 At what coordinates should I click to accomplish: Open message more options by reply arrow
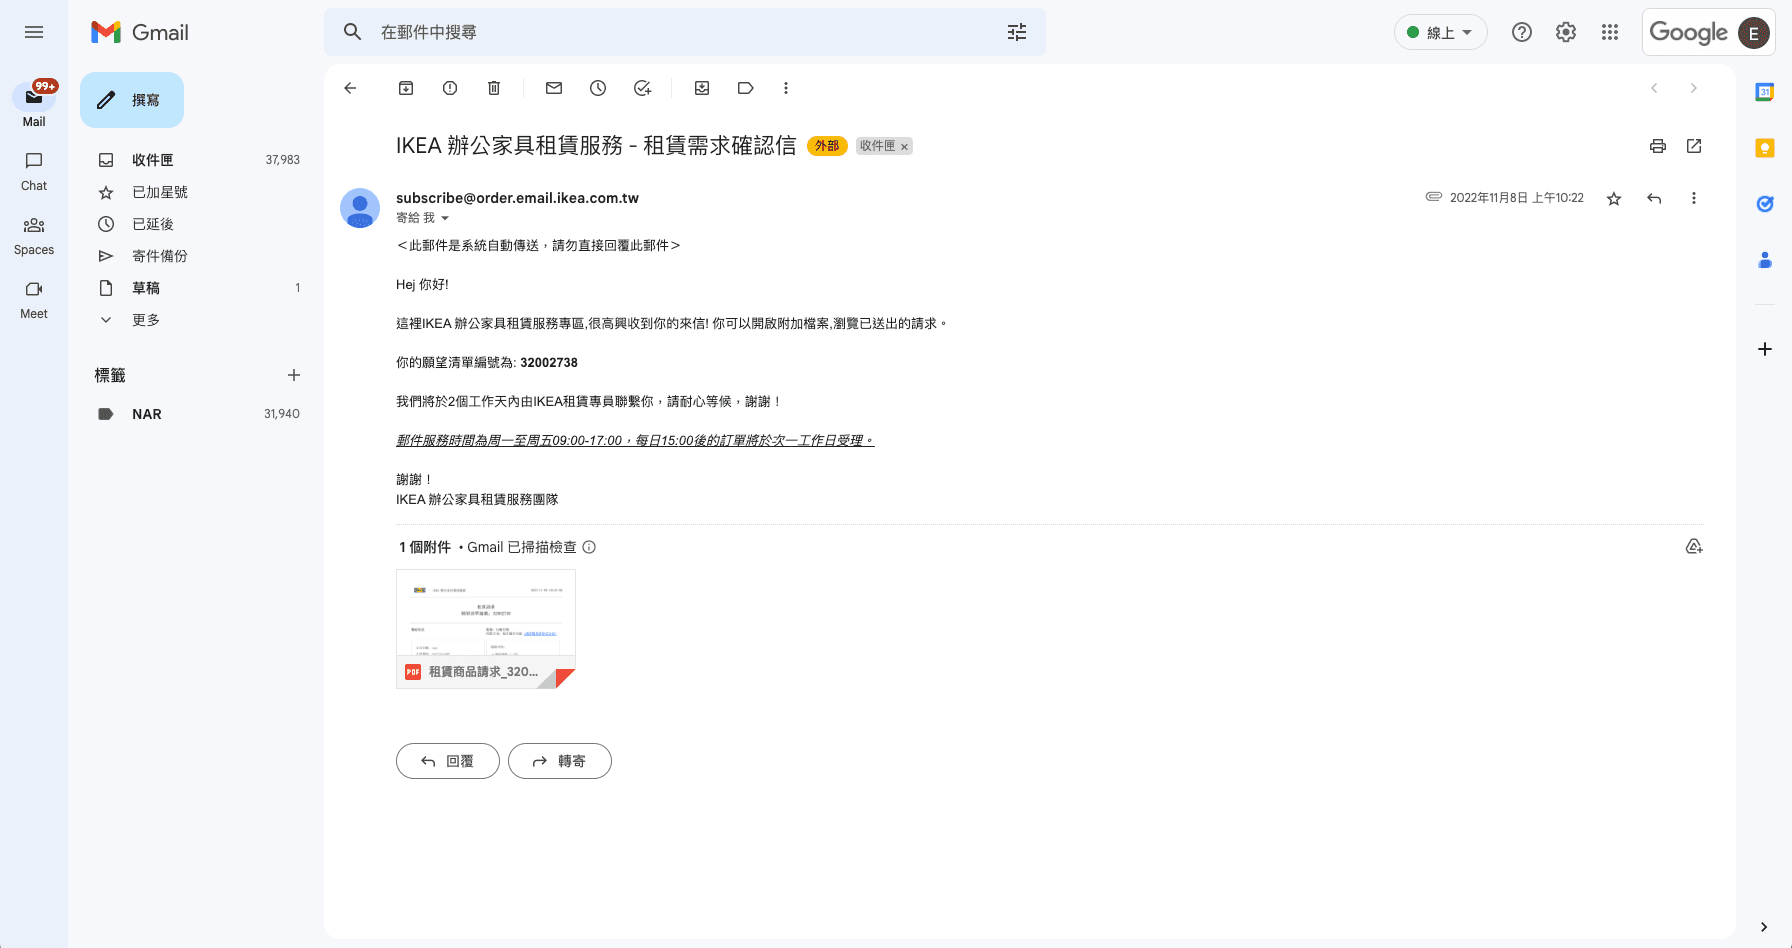point(1694,198)
